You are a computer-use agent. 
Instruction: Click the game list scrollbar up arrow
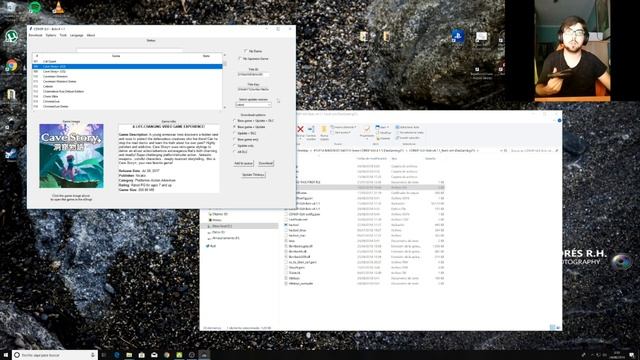pos(224,55)
